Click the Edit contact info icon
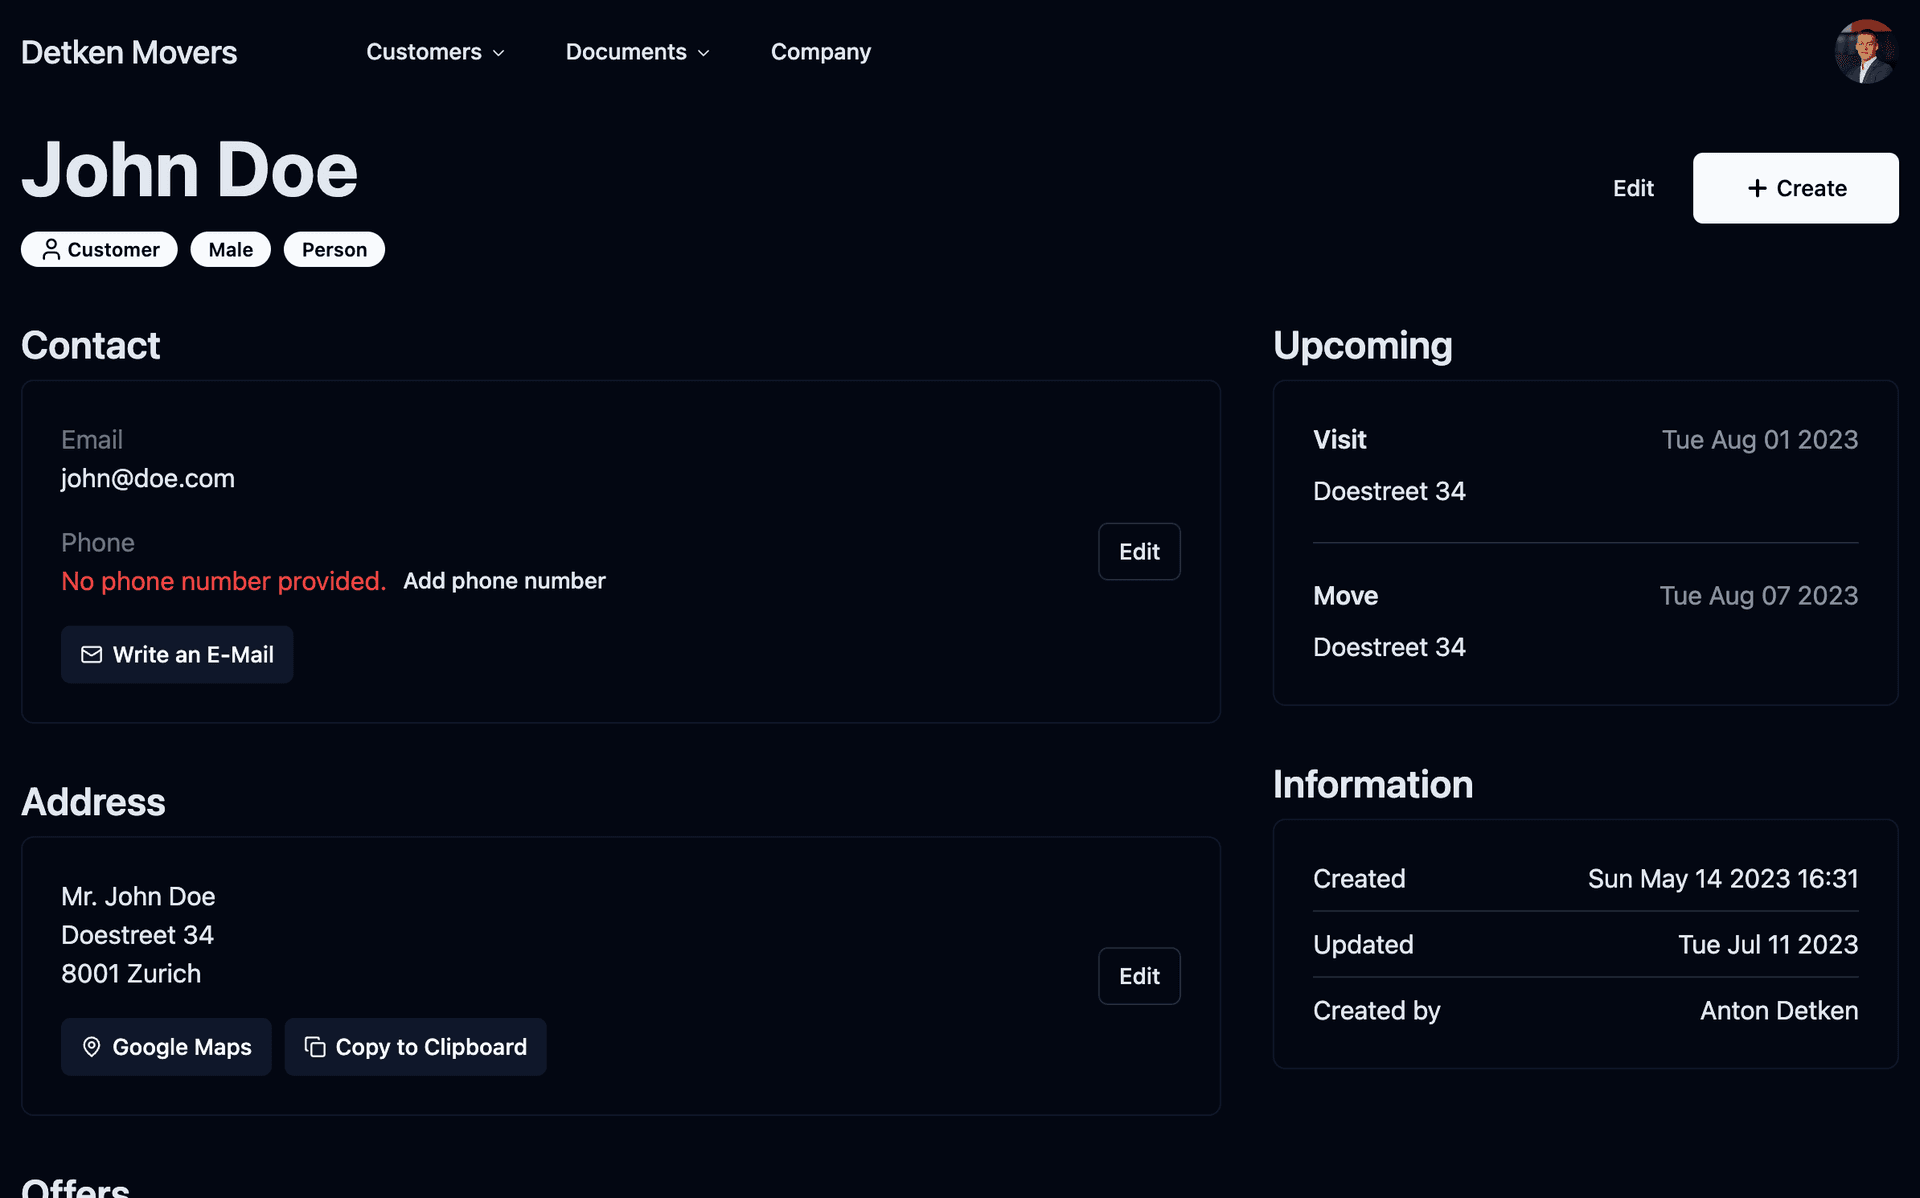 1140,551
